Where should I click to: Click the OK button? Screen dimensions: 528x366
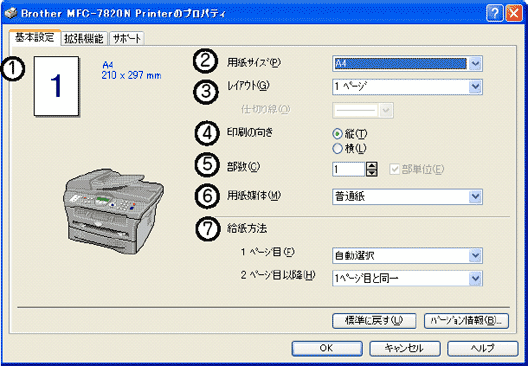point(327,348)
